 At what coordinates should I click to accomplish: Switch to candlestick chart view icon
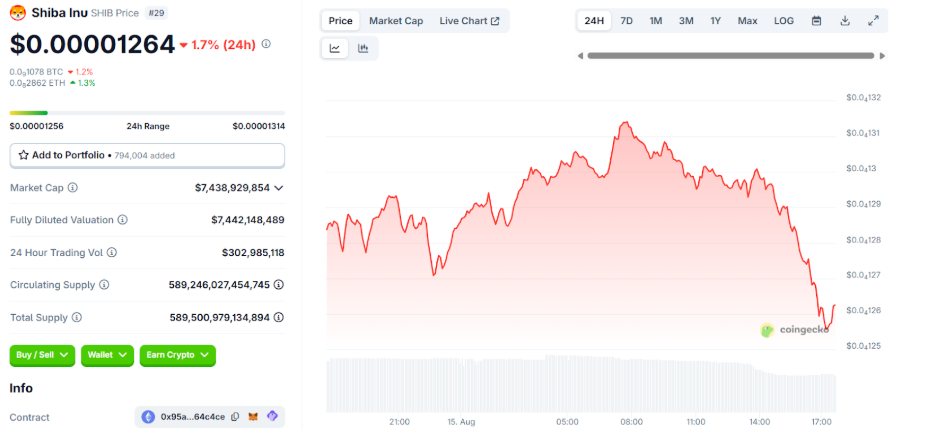point(363,48)
